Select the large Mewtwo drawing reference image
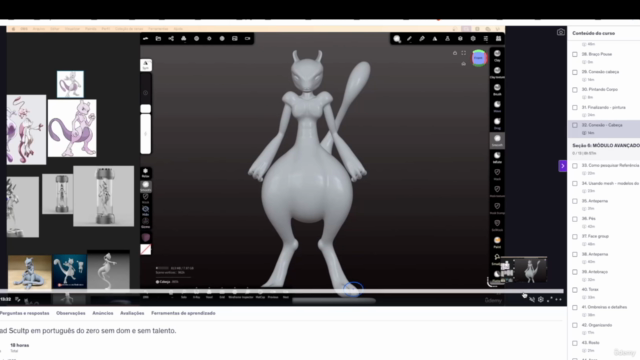 click(72, 128)
